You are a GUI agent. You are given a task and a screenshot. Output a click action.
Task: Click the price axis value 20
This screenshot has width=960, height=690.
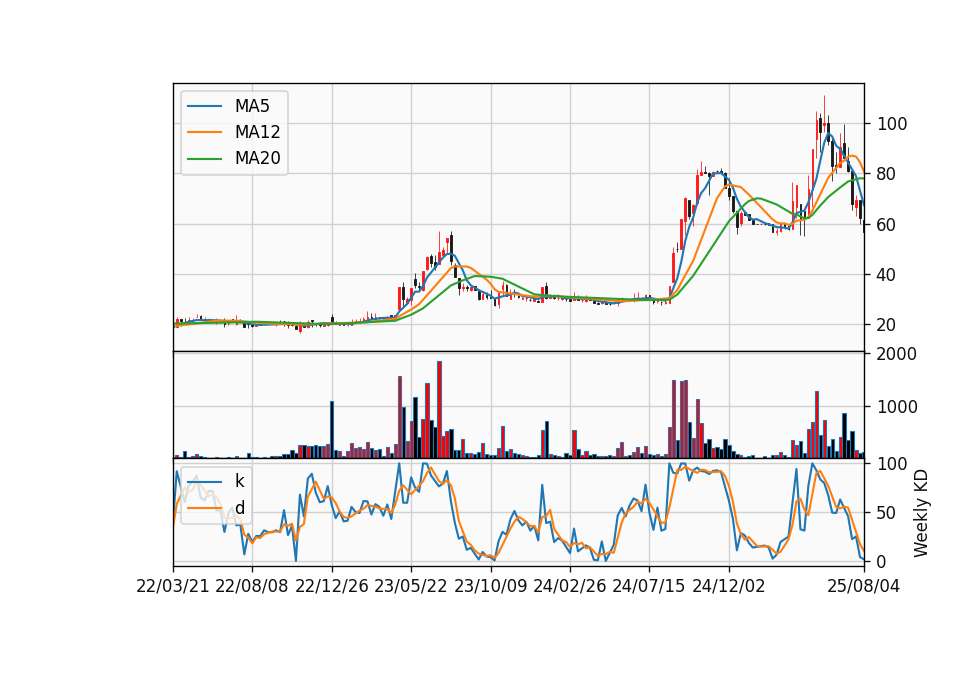pos(887,325)
